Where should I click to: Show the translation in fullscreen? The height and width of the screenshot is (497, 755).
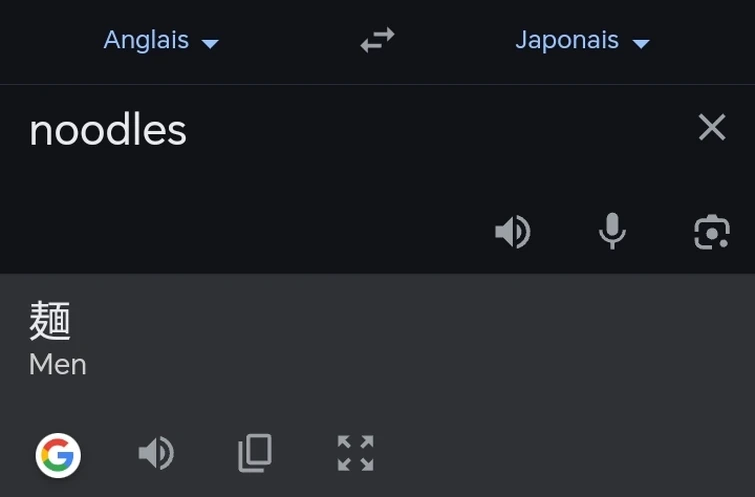pos(355,454)
